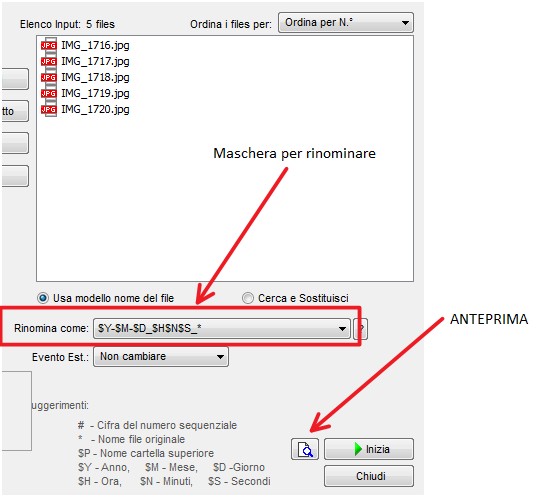The width and height of the screenshot is (538, 502).
Task: Click the preview icon button beside Inizia
Action: click(305, 449)
